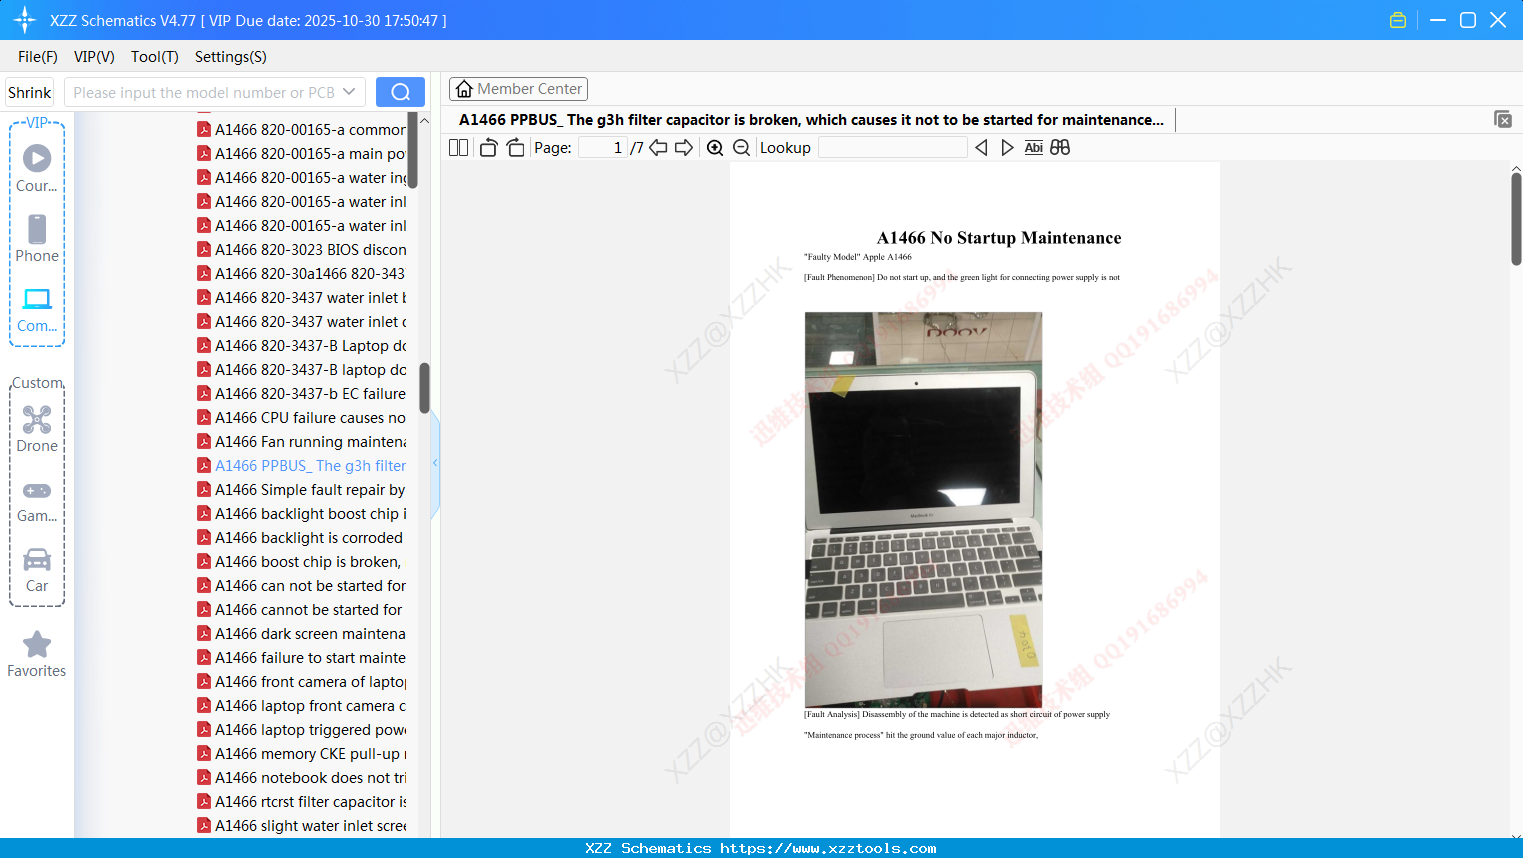Toggle the Abi text select tool
This screenshot has width=1523, height=858.
(x=1034, y=148)
